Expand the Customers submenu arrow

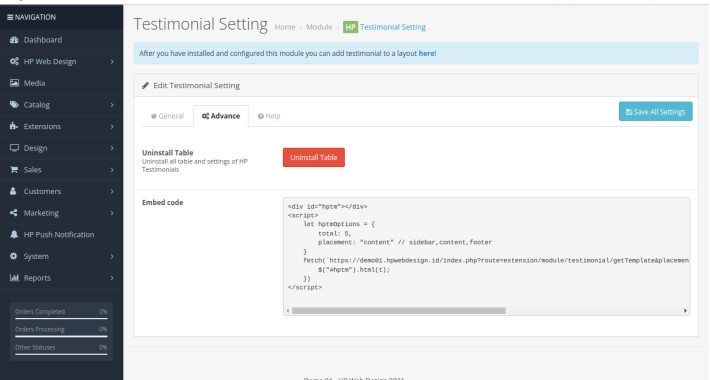tap(112, 191)
